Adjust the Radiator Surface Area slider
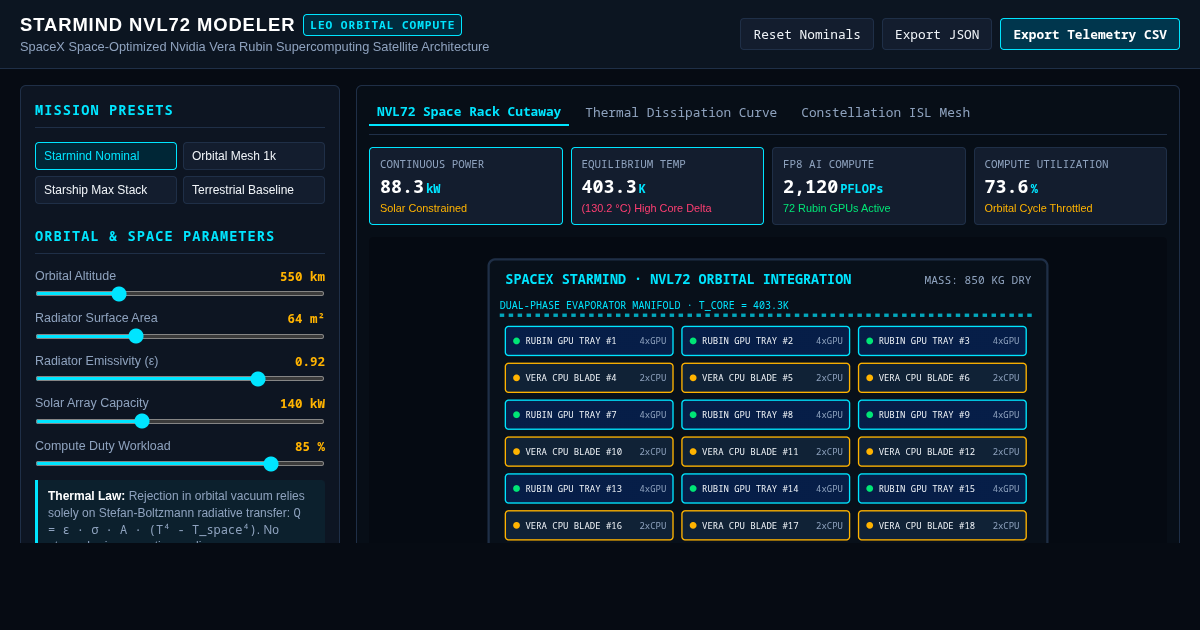The width and height of the screenshot is (1200, 630). [180, 336]
